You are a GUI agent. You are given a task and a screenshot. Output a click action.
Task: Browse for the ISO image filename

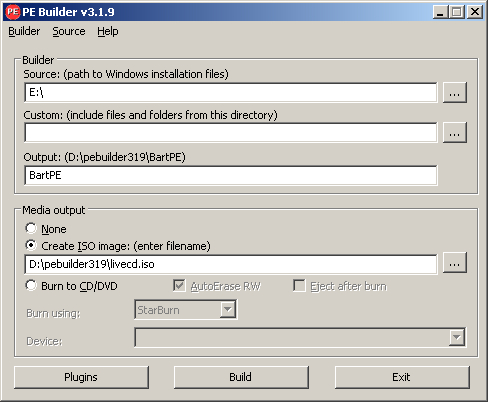(x=455, y=263)
